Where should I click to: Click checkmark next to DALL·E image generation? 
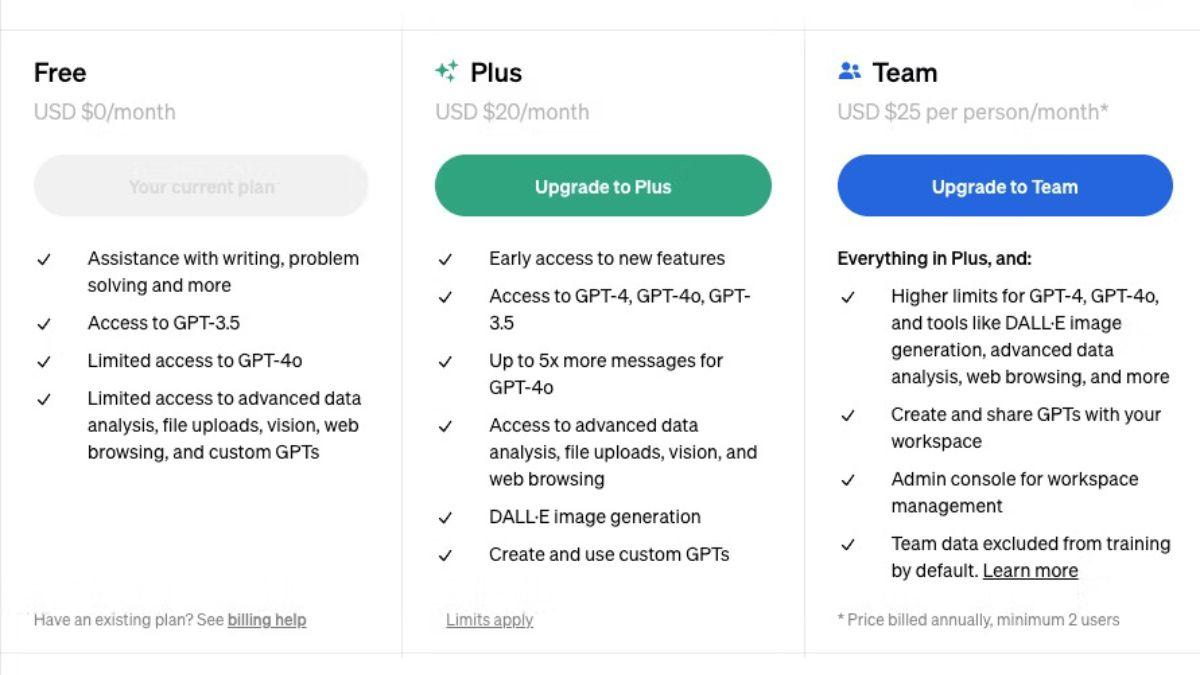point(446,518)
